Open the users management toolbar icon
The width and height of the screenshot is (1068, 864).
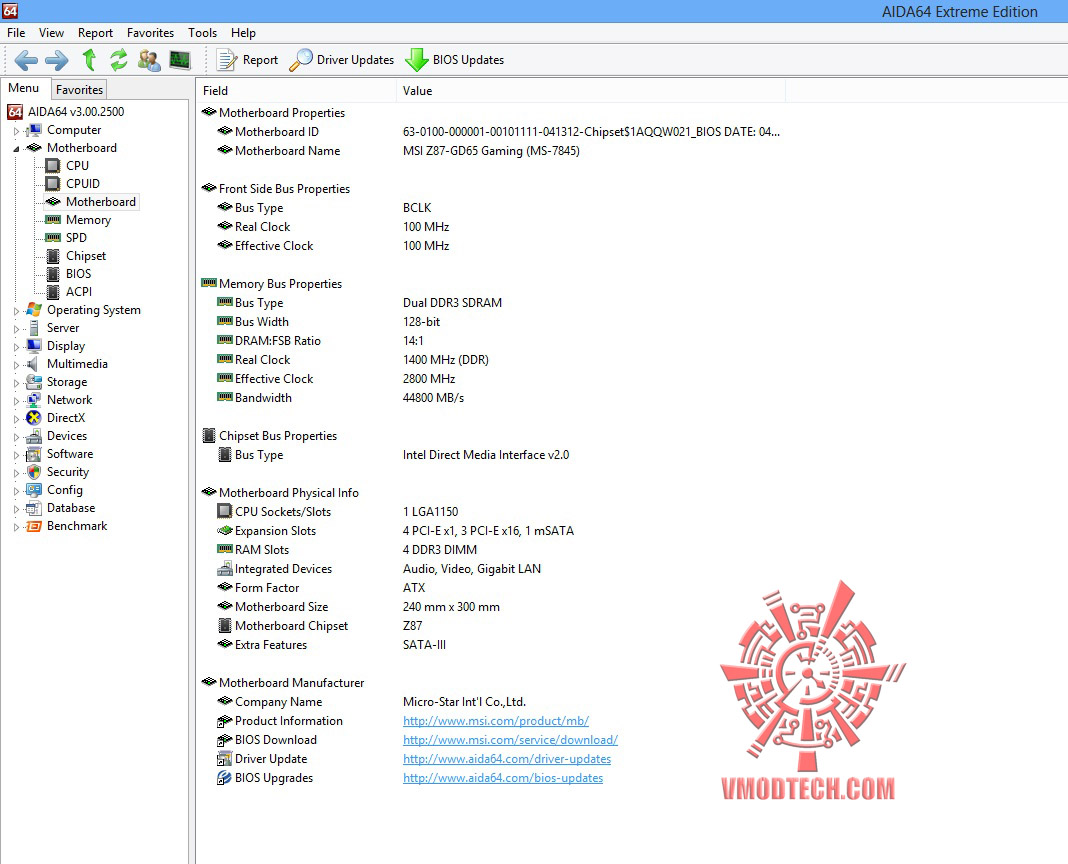click(149, 60)
